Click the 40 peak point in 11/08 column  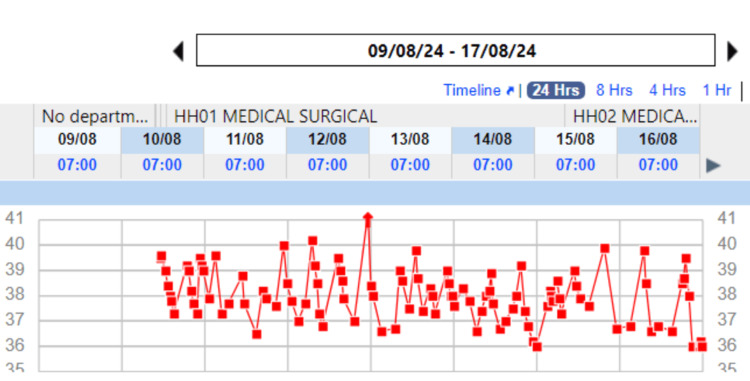click(284, 246)
